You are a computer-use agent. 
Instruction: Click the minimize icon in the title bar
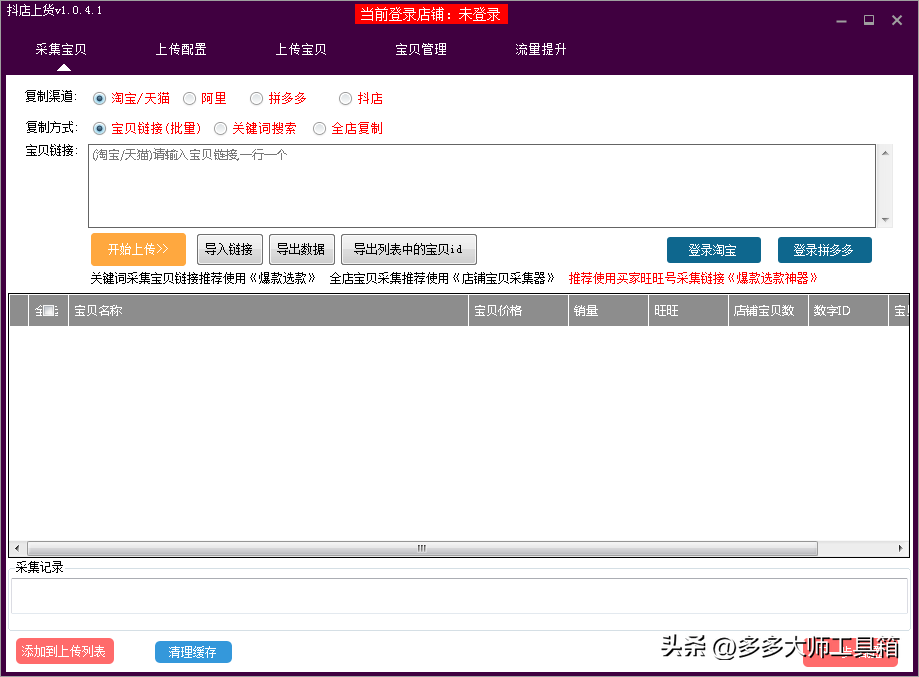coord(841,19)
